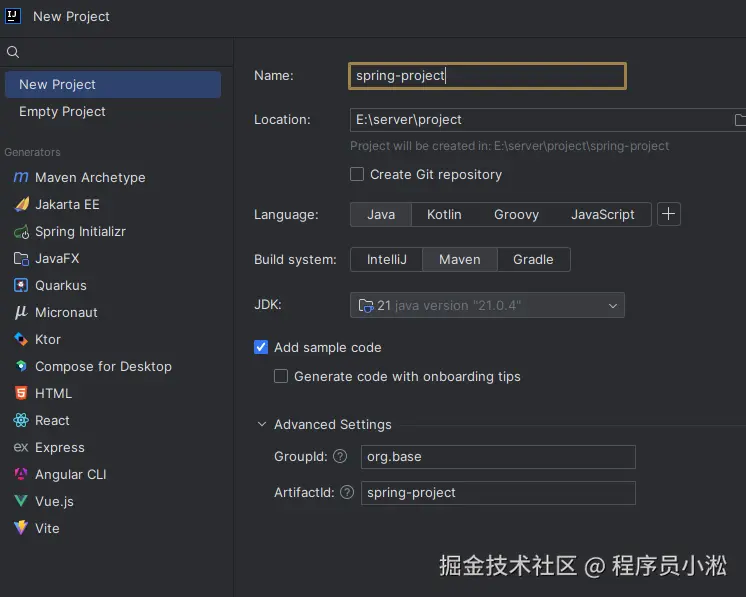Click the 'Project will be created in' hint

pos(510,146)
